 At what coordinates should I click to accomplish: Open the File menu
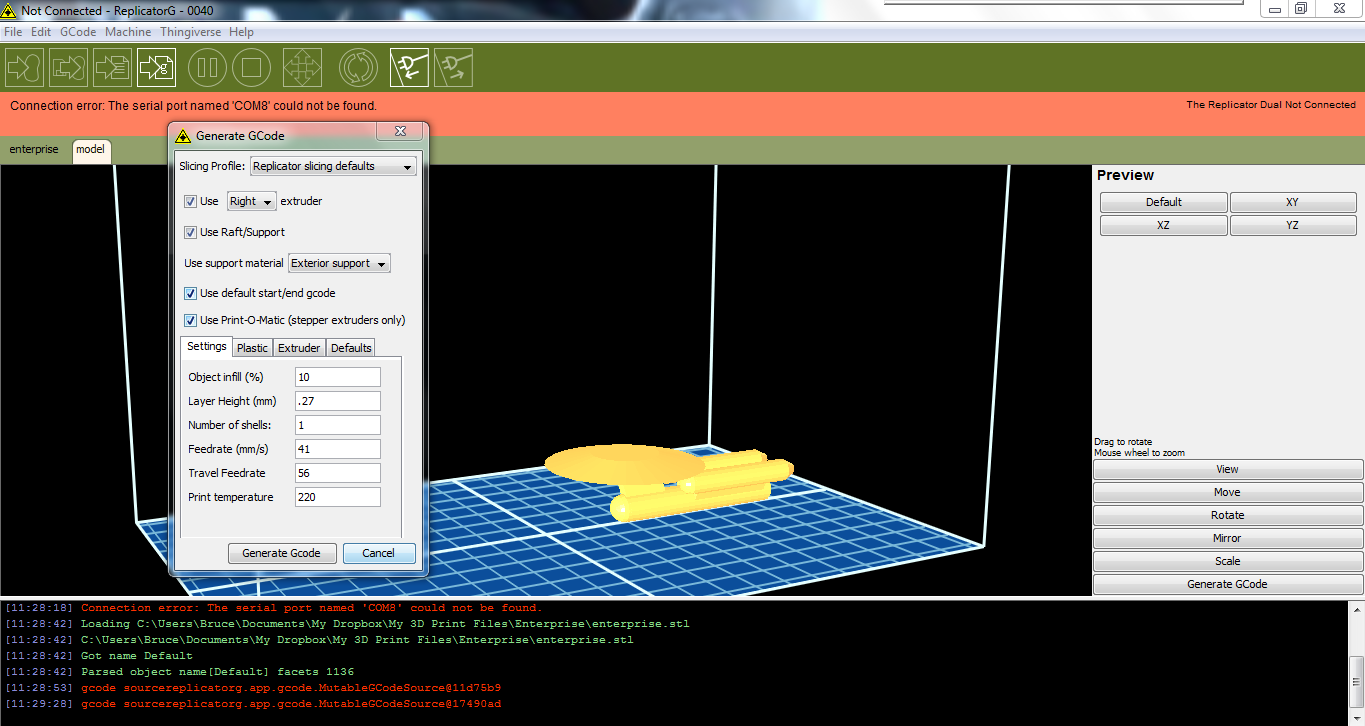(13, 32)
